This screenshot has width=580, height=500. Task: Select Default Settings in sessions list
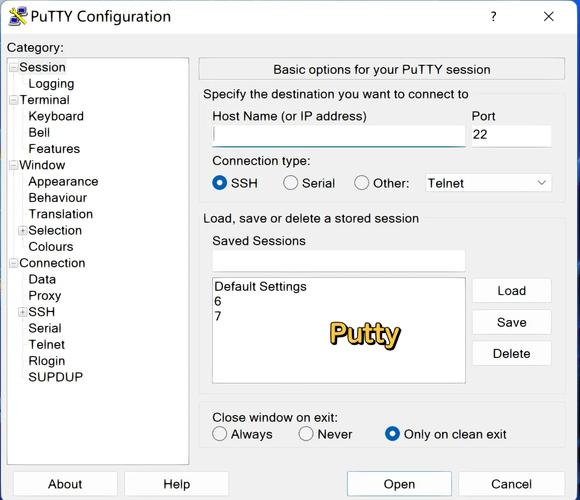click(x=260, y=286)
